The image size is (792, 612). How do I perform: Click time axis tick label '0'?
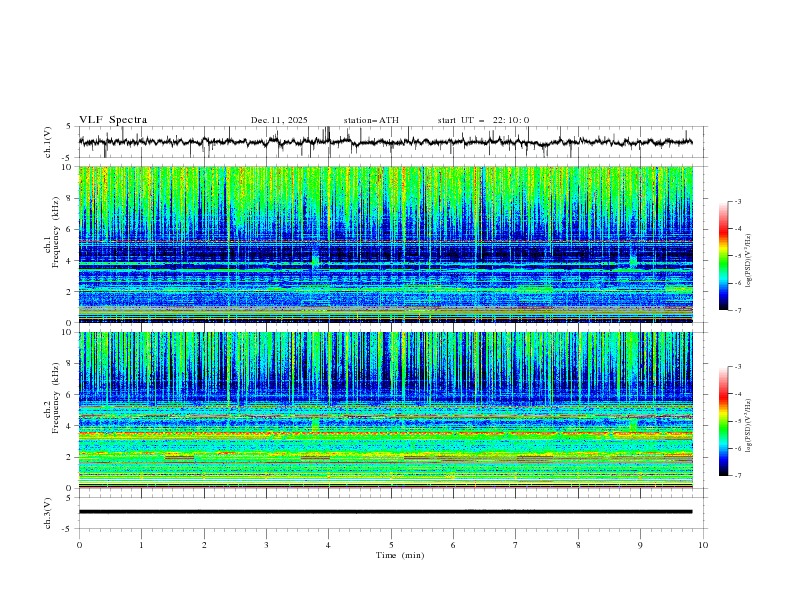79,545
